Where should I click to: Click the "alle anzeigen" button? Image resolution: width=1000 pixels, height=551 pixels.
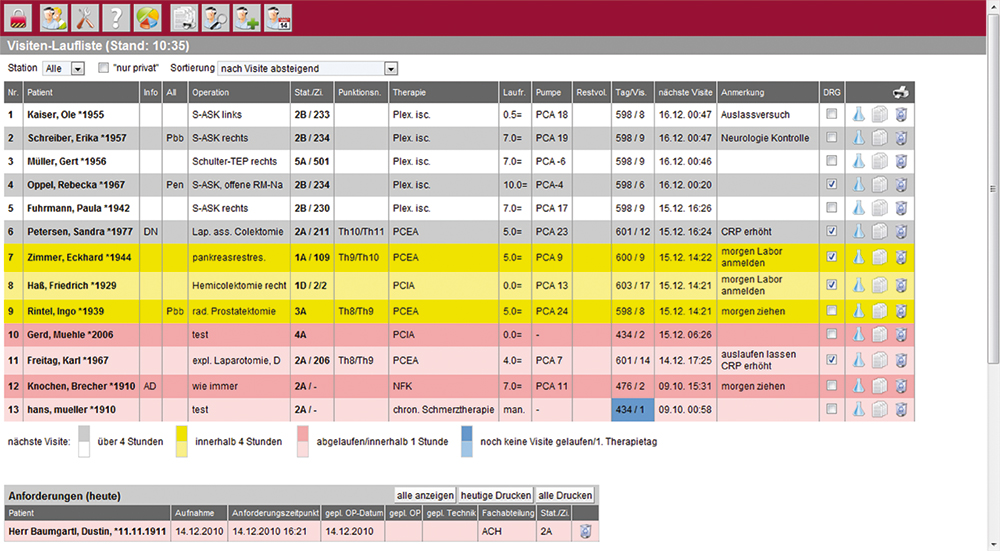(425, 495)
